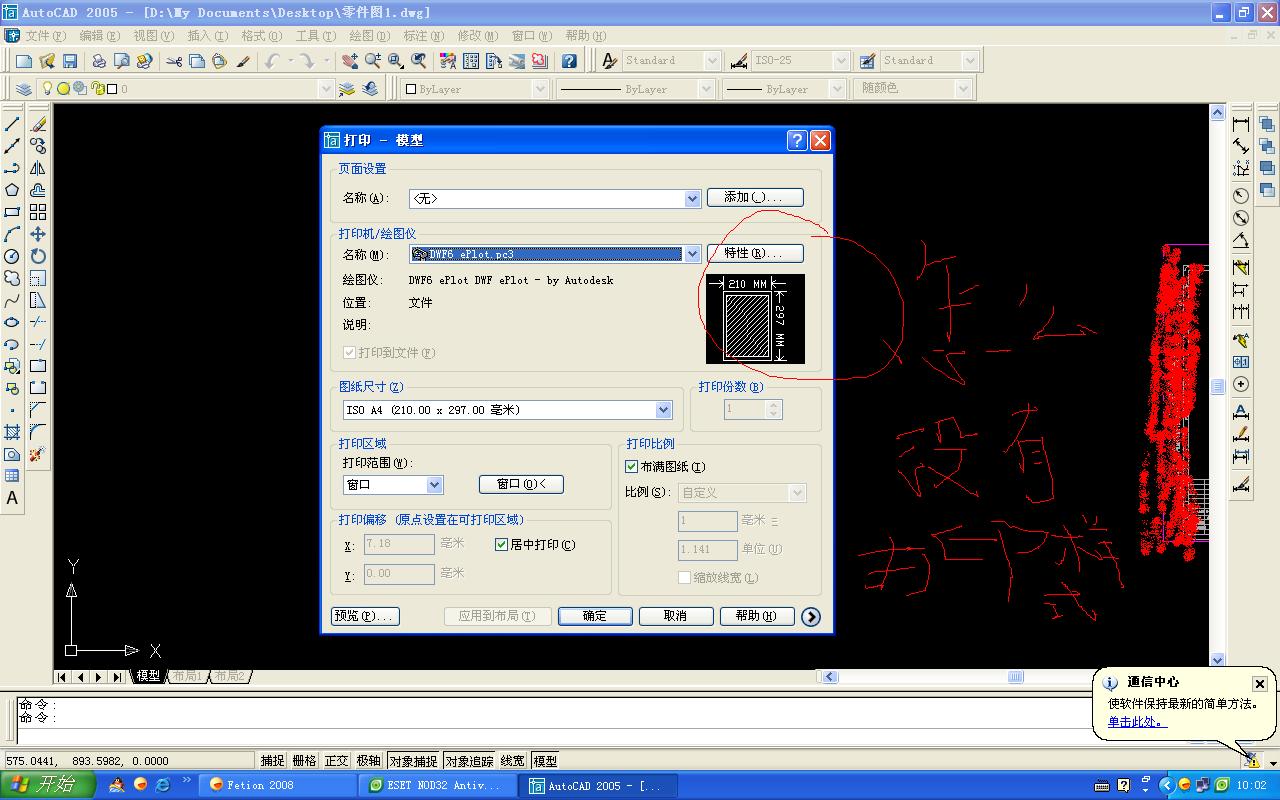The image size is (1280, 800).
Task: Open the 视图(V) menu
Action: click(153, 36)
